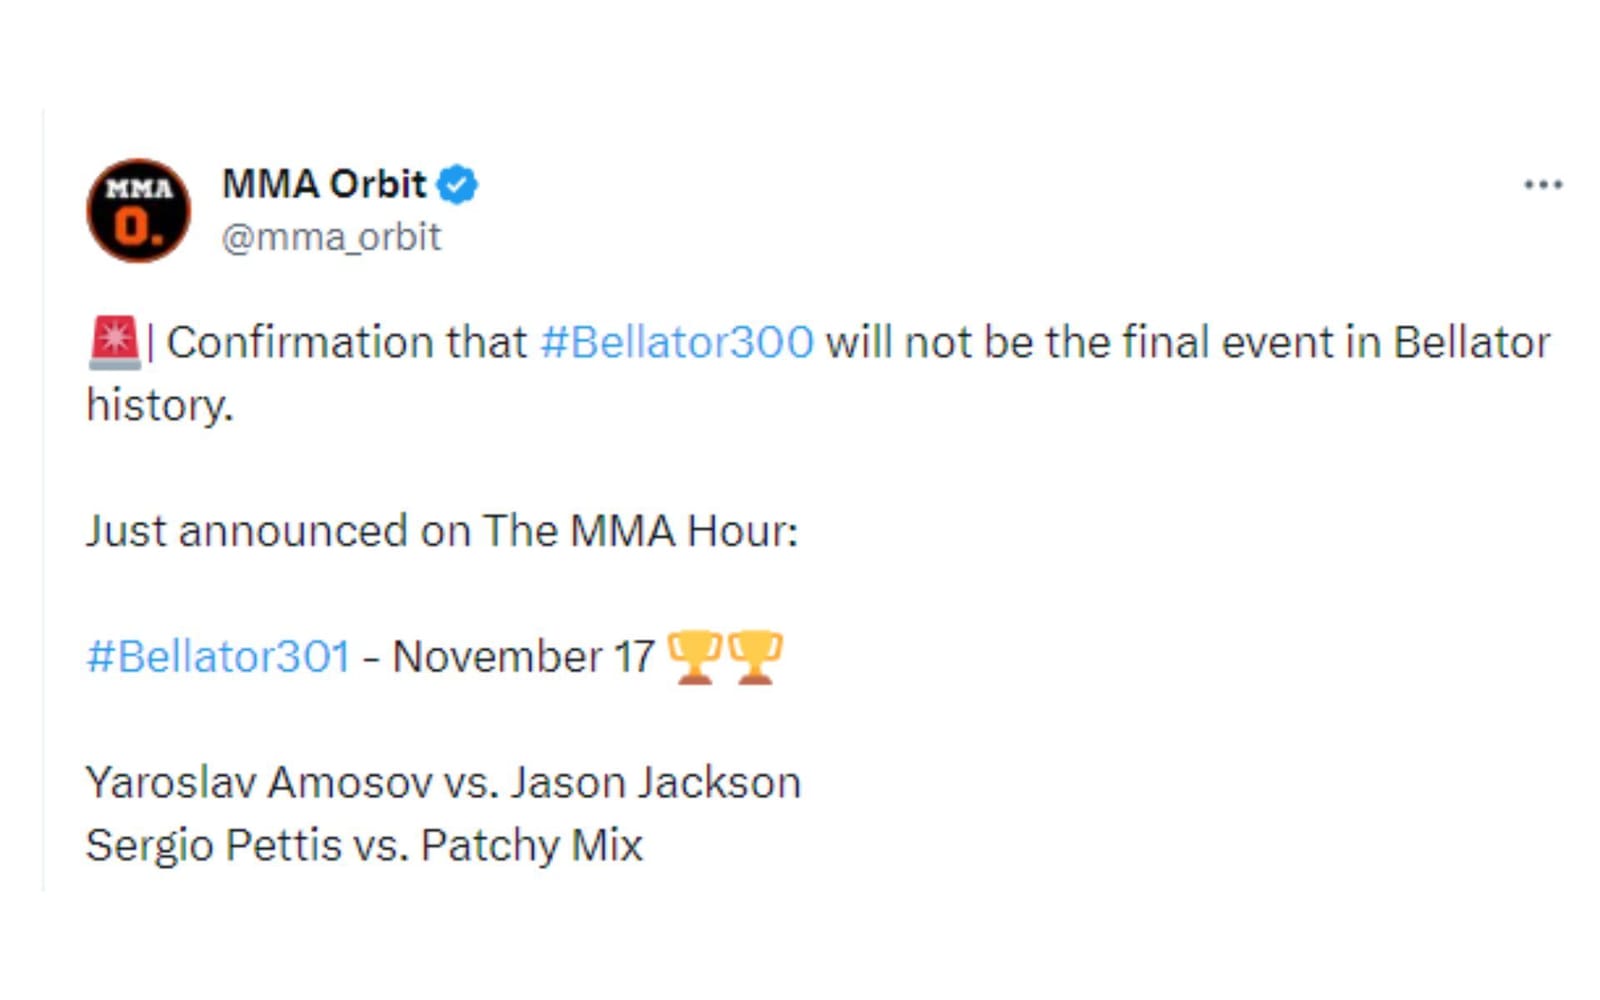Viewport: 1600px width, 1000px height.
Task: Click the verified checkmark next to MMA Orbit
Action: pos(458,183)
